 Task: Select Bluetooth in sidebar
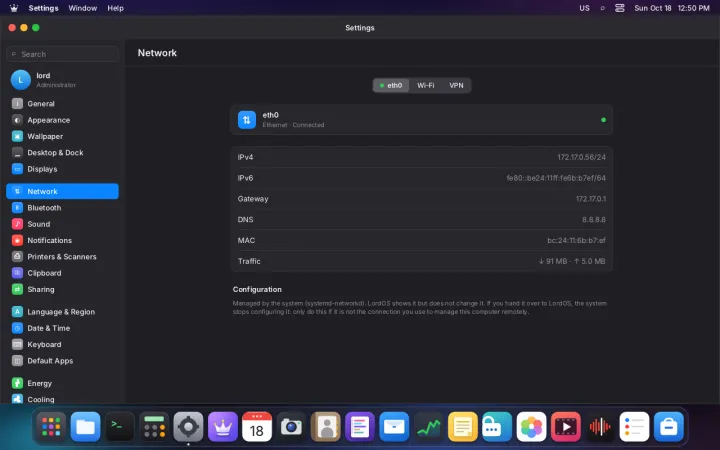click(62, 208)
